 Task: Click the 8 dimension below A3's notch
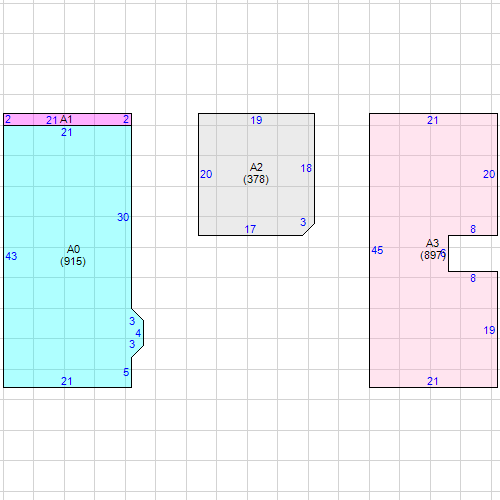point(473,278)
